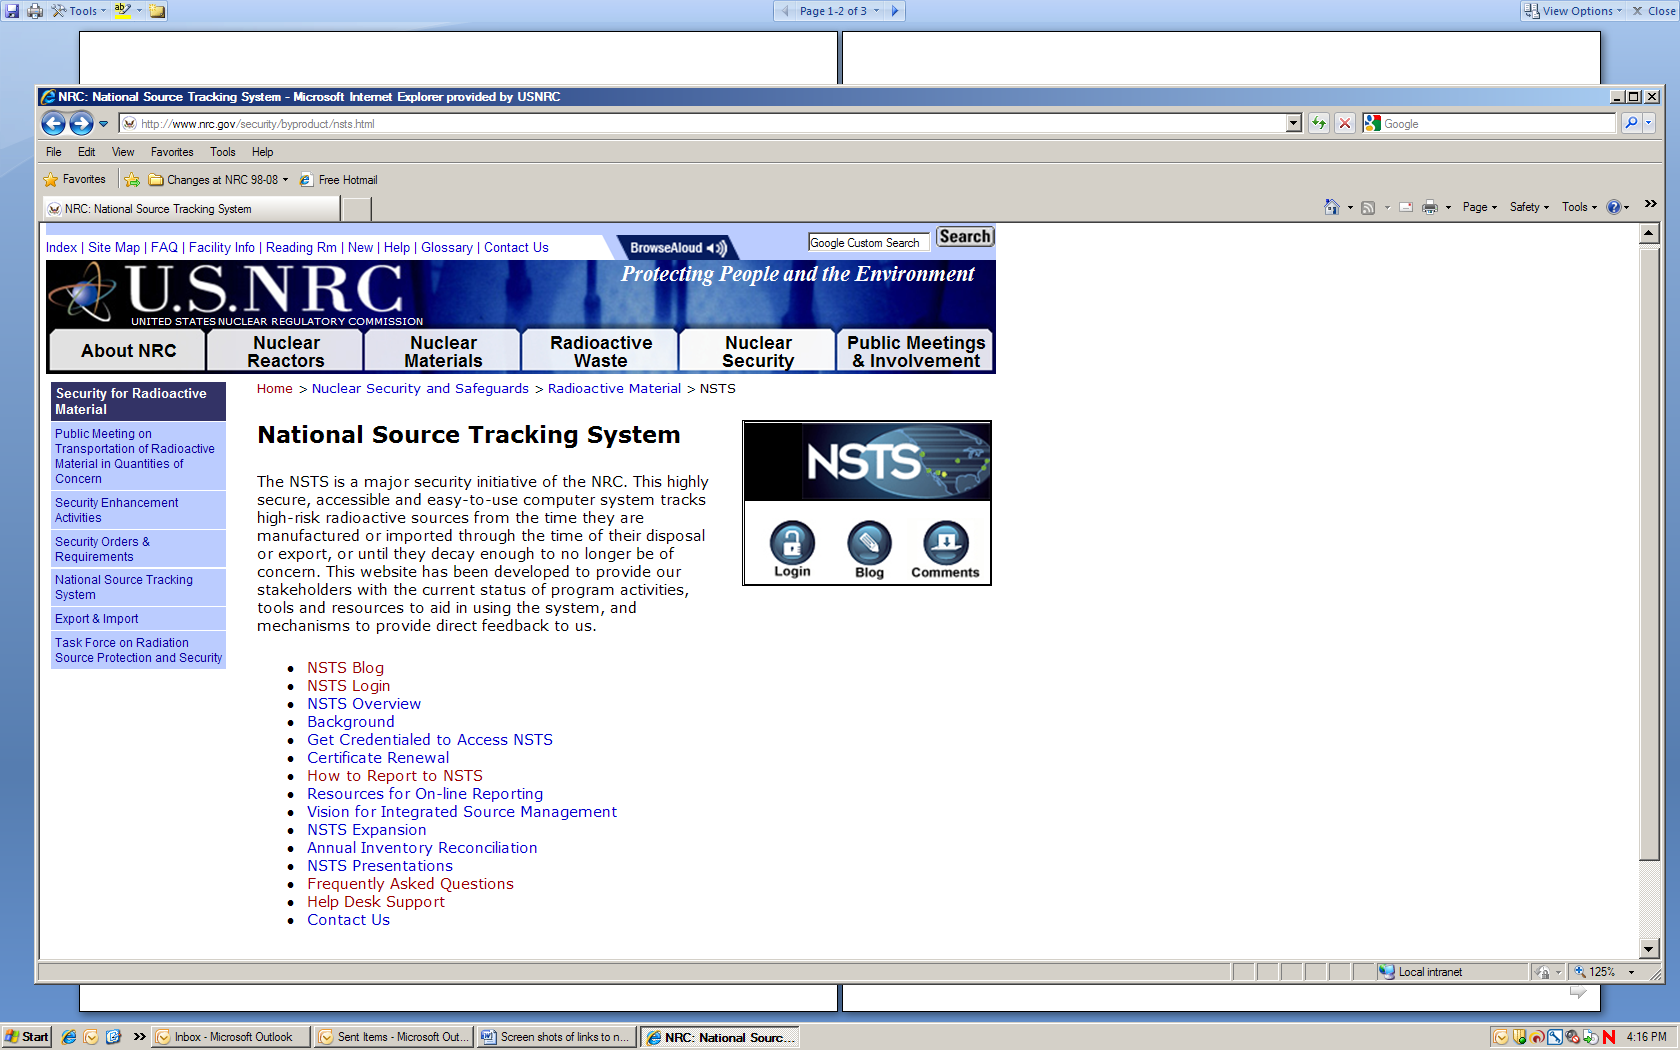The width and height of the screenshot is (1680, 1050).
Task: Go back with the browser Back arrow
Action: [x=54, y=123]
